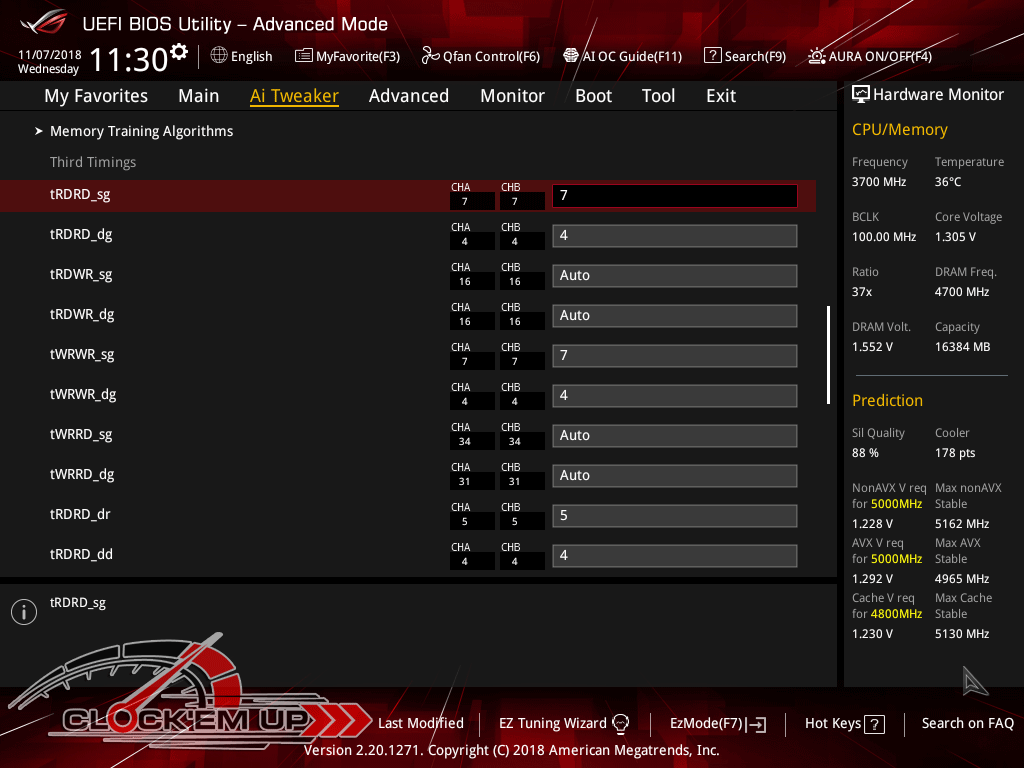The image size is (1024, 768).
Task: Click the tRDRD_sg value input field
Action: [674, 195]
